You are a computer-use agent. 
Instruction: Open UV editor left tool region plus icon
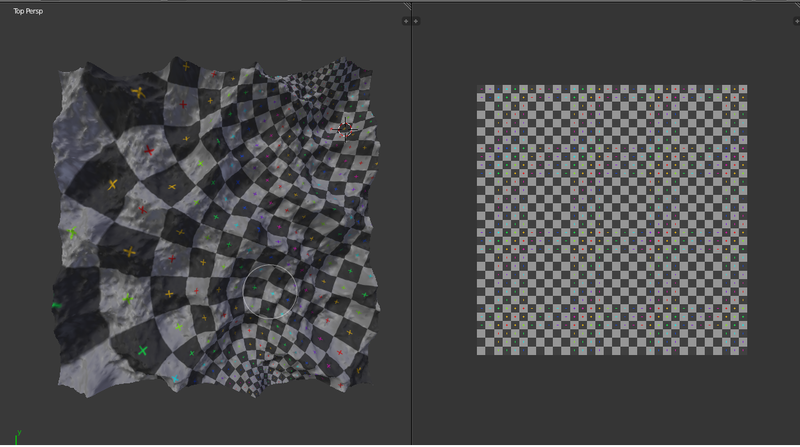point(416,21)
